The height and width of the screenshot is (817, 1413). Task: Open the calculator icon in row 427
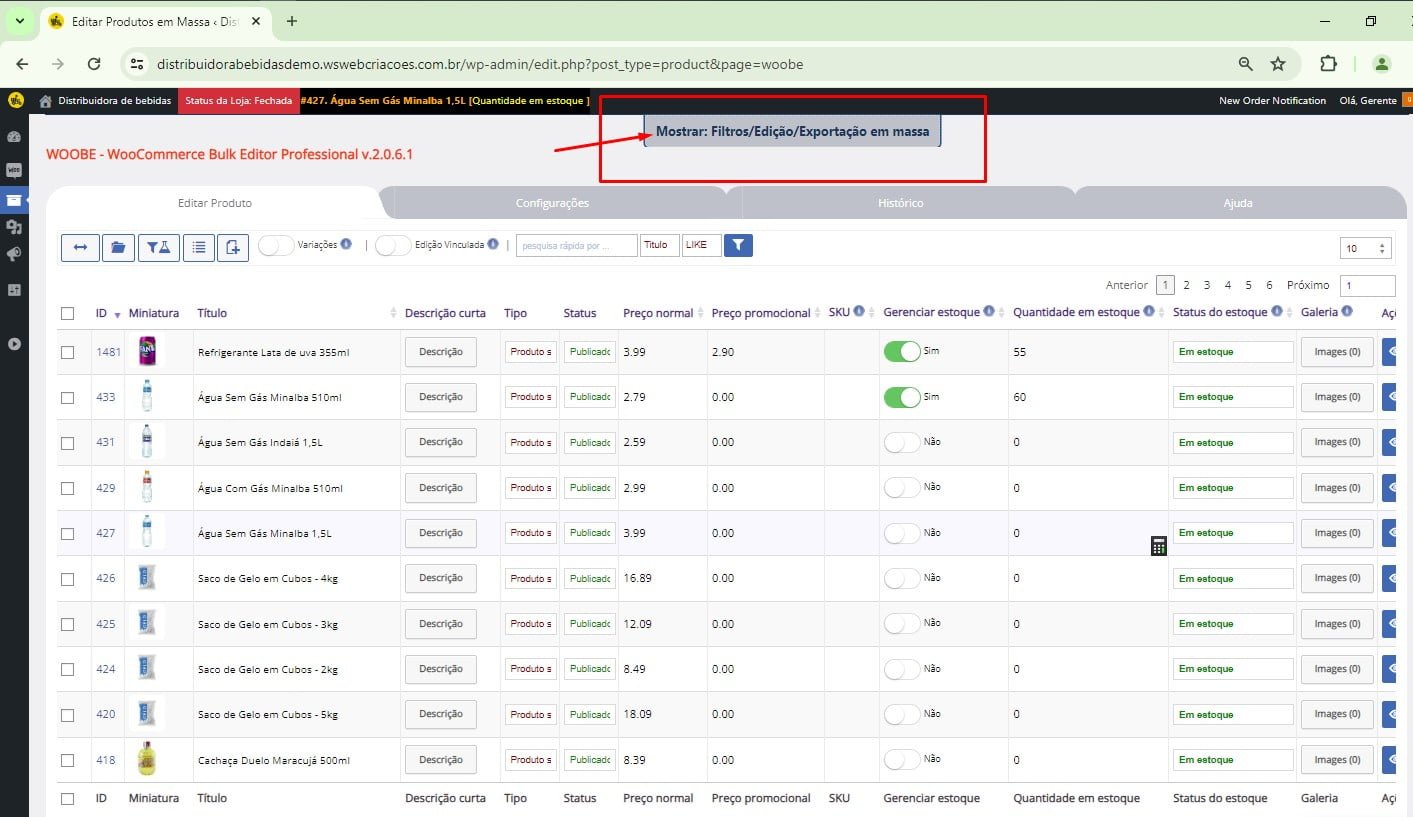[1158, 546]
